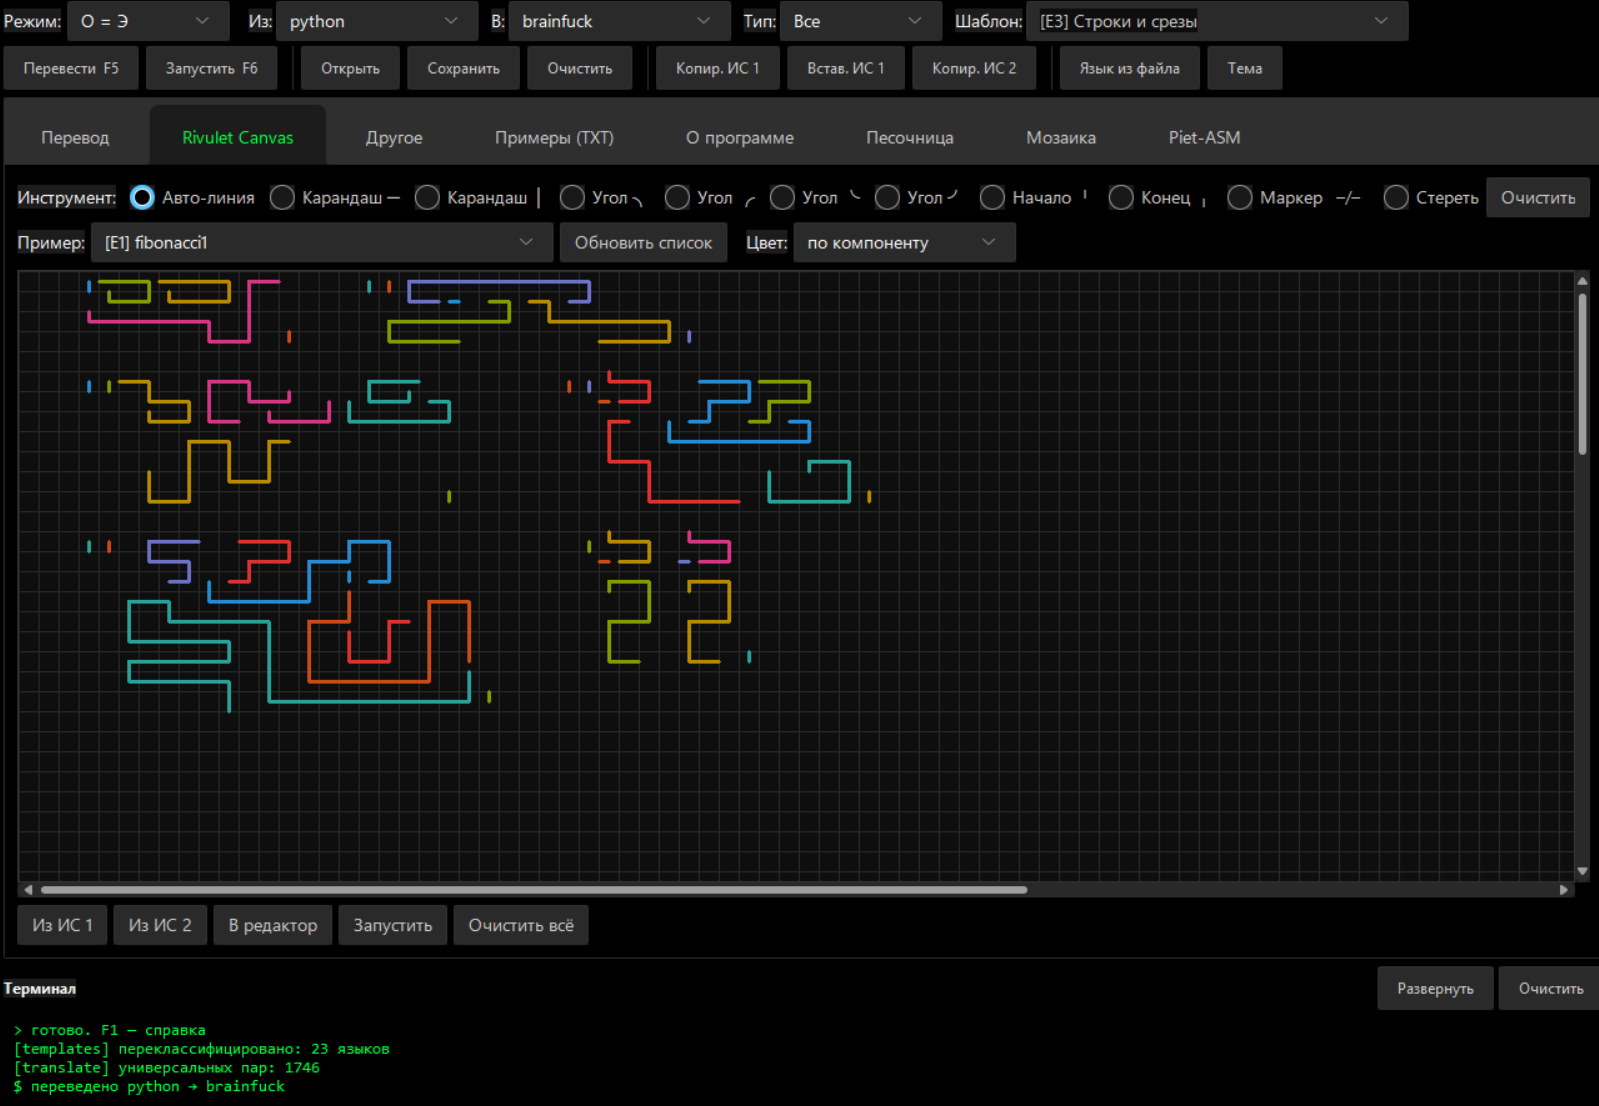Open the Piet-ASM tab
Viewport: 1599px width, 1106px height.
point(1204,138)
